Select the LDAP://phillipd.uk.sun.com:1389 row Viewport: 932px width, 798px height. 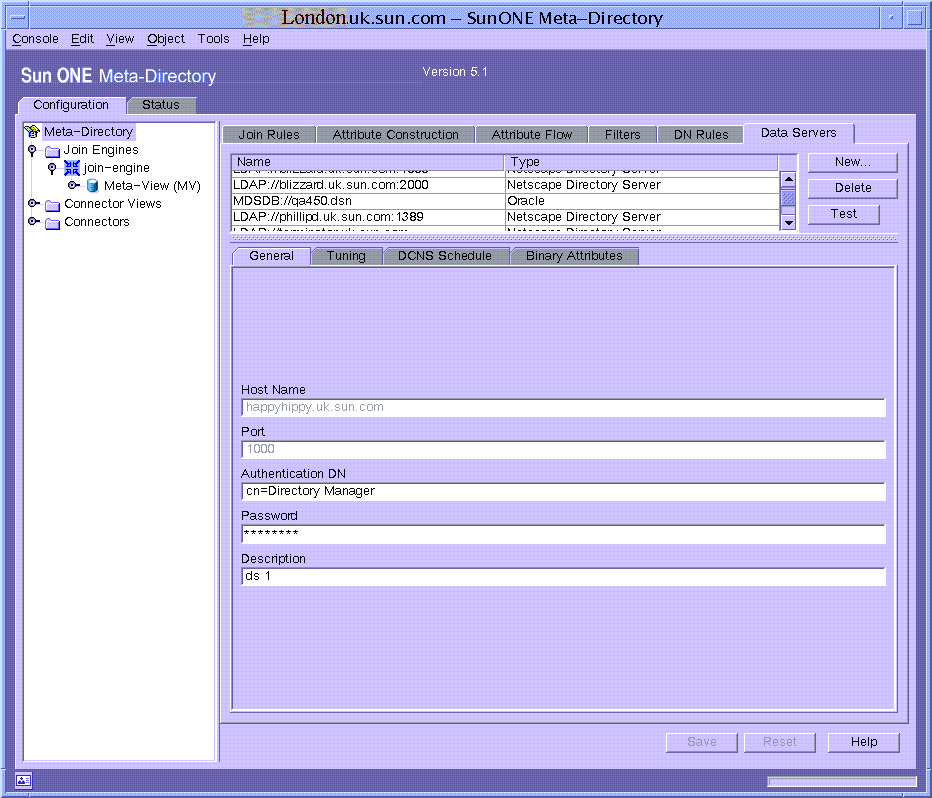coord(505,217)
